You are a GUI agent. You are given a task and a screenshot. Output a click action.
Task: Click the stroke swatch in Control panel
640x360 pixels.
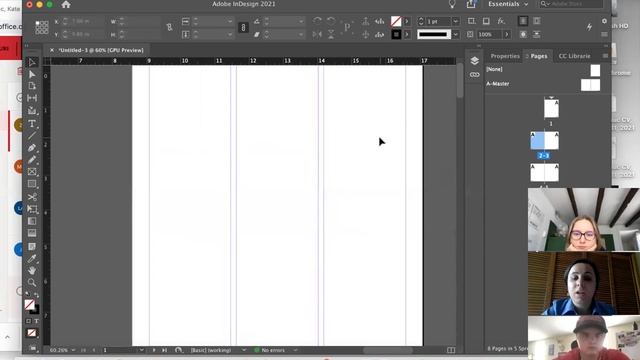[396, 35]
